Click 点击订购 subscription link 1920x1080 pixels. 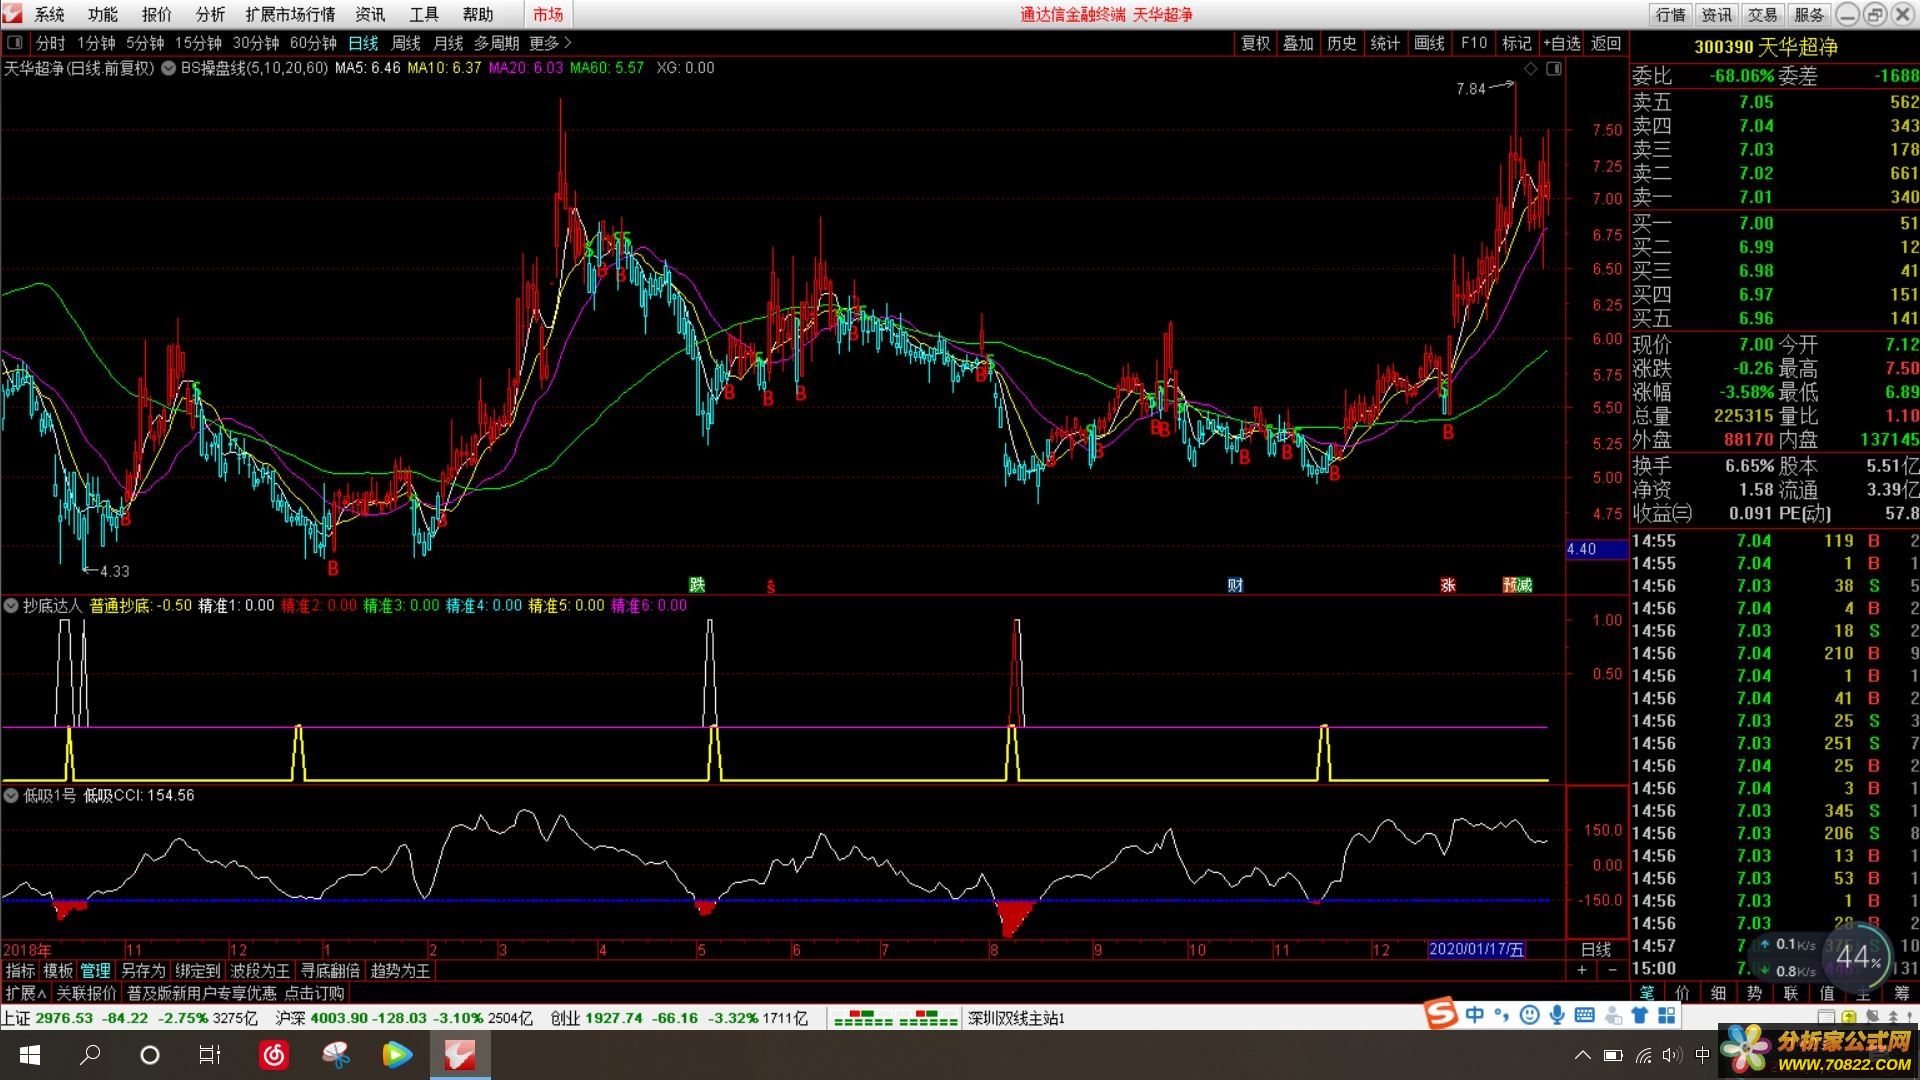[x=314, y=993]
